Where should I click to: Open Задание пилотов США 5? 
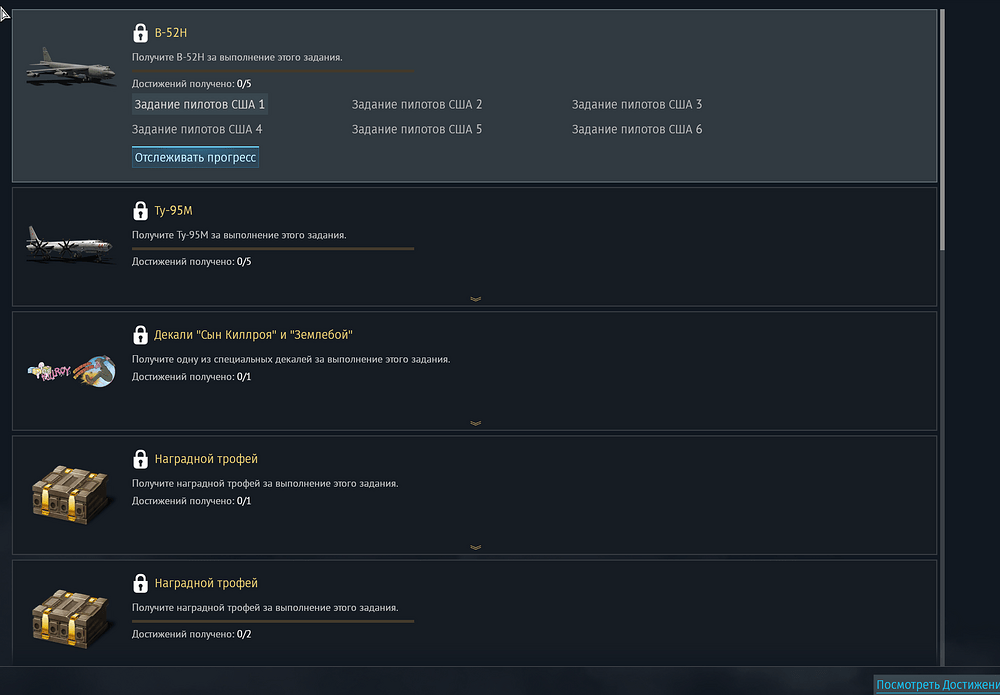417,130
